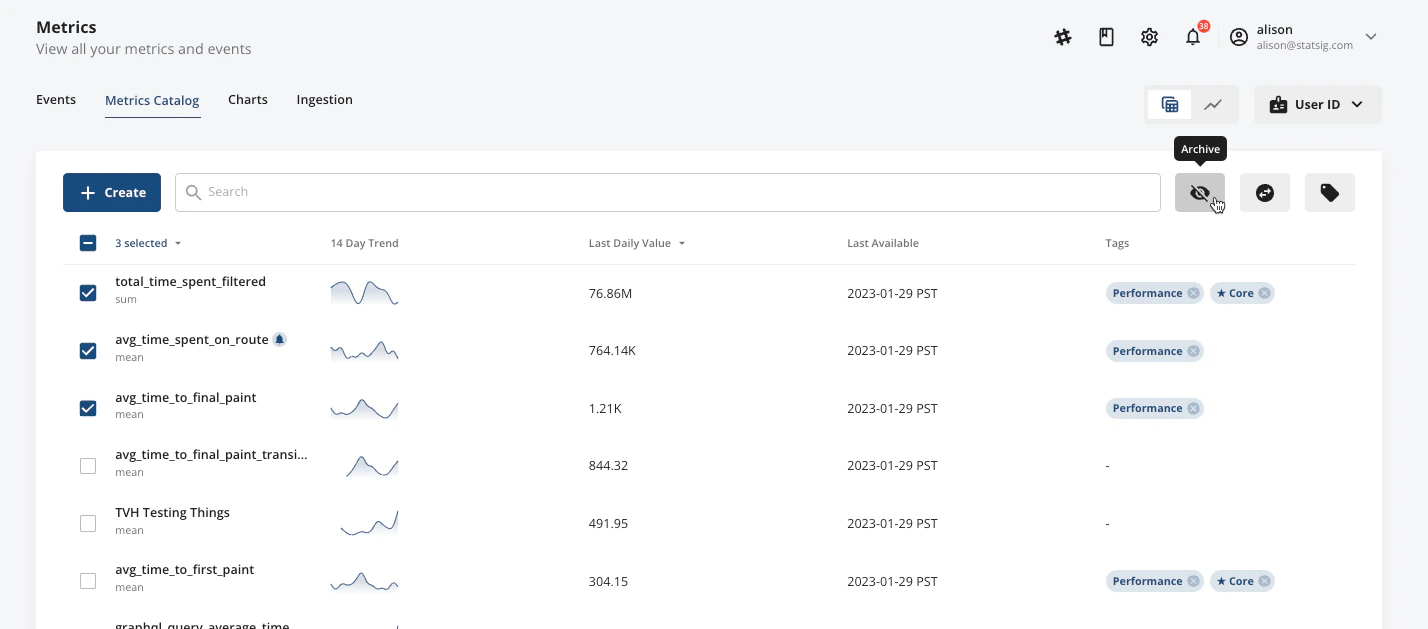The width and height of the screenshot is (1428, 629).
Task: Remove Performance tag from avg_time_to_first_paint
Action: point(1193,581)
